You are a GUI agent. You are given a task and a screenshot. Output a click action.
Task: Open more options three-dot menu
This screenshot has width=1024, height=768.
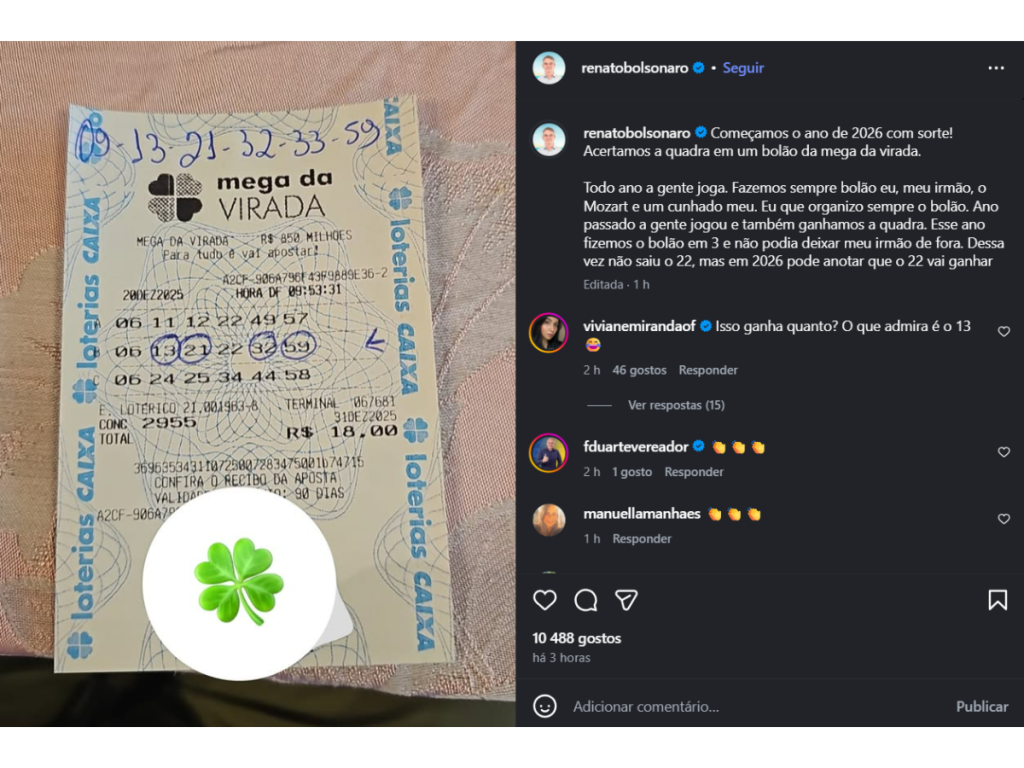[x=996, y=68]
